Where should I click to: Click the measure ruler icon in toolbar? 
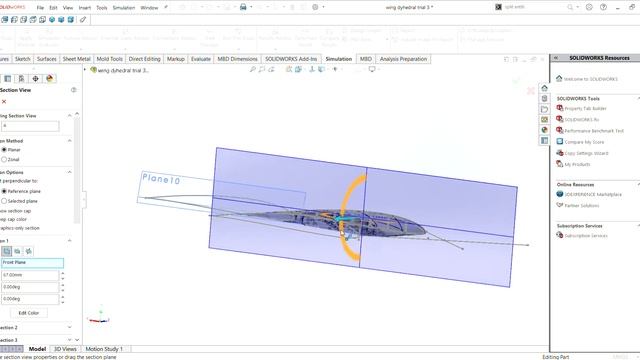[x=83, y=19]
